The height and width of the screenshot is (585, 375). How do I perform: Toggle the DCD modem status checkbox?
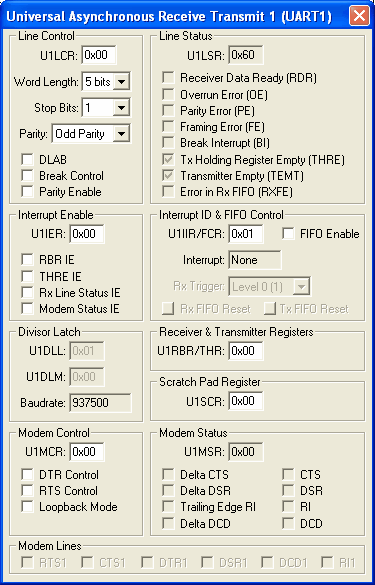[288, 523]
